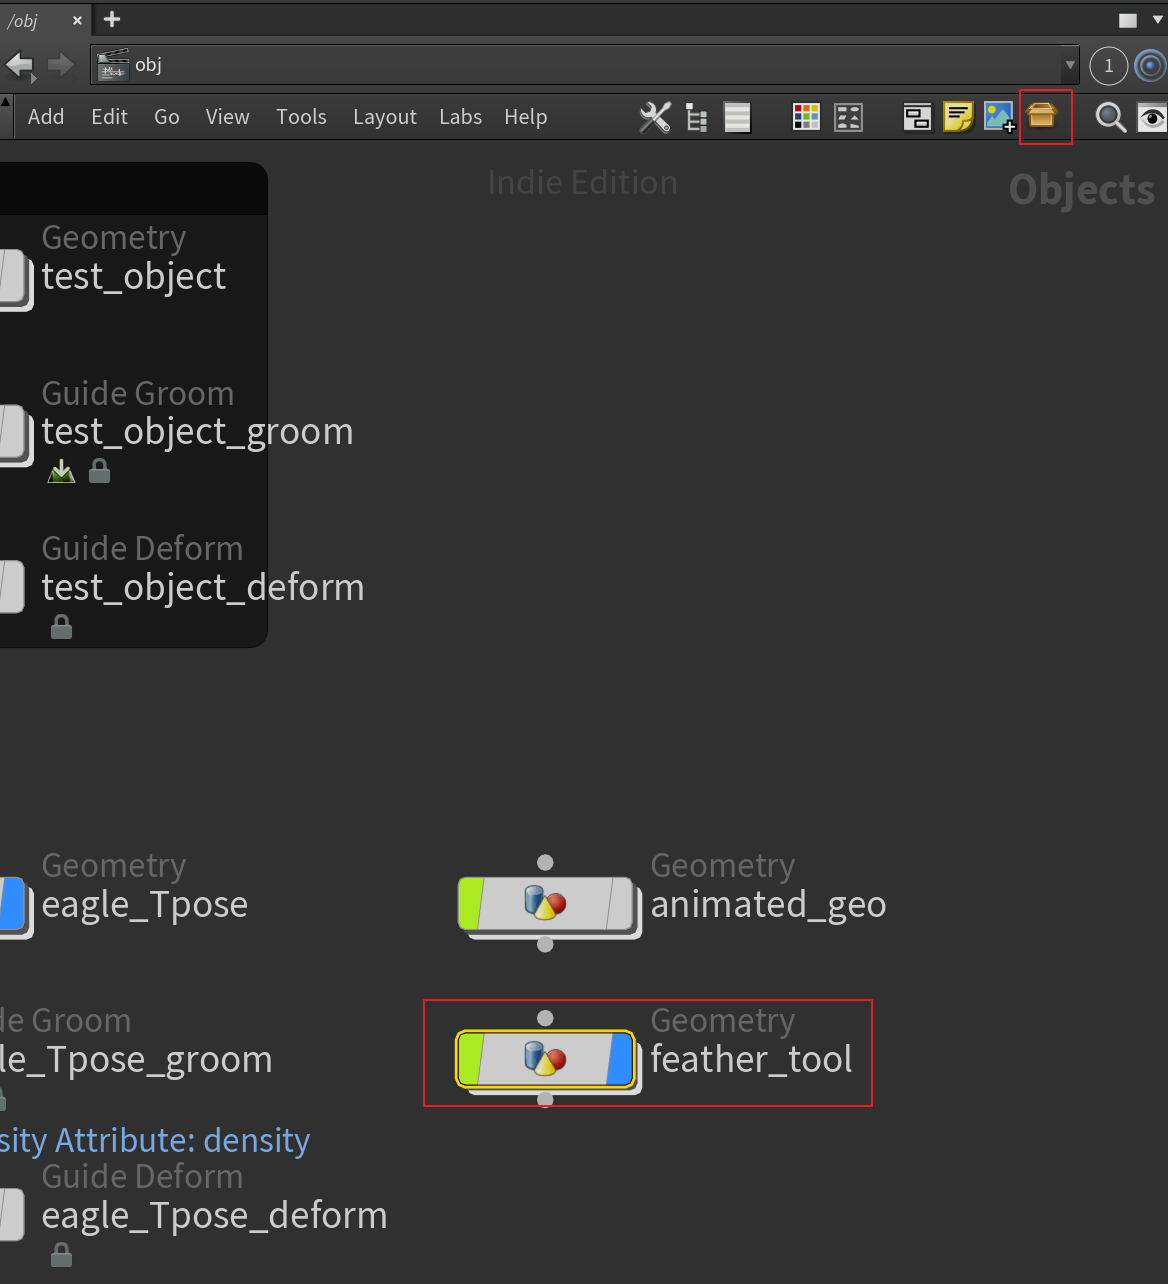1168x1284 pixels.
Task: Click feather_tool output connector dot
Action: point(545,1100)
